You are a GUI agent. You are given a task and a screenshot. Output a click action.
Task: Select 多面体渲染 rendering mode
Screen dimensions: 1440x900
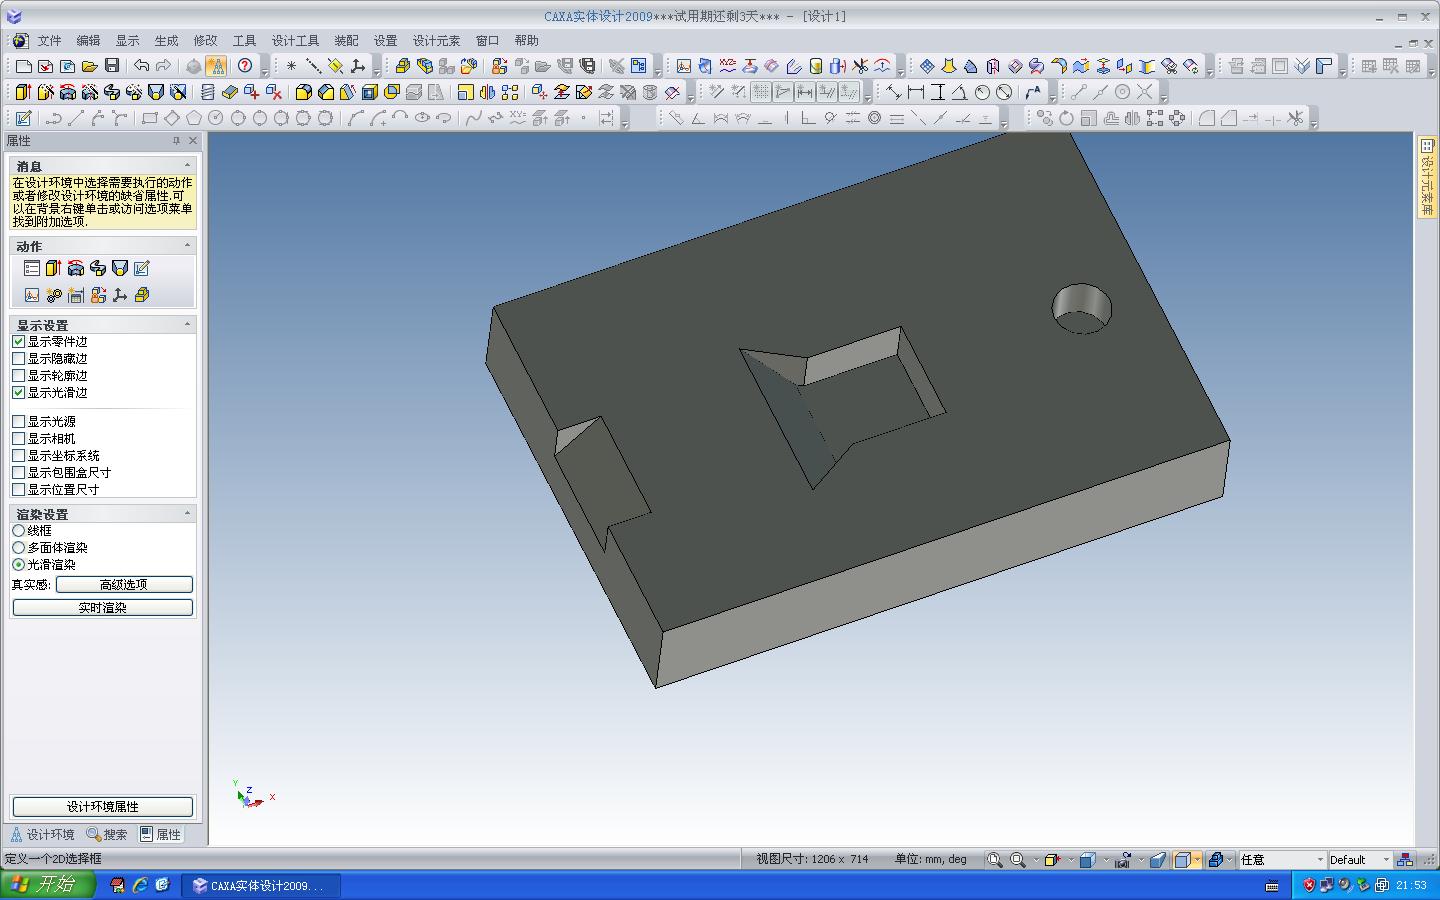coord(18,548)
